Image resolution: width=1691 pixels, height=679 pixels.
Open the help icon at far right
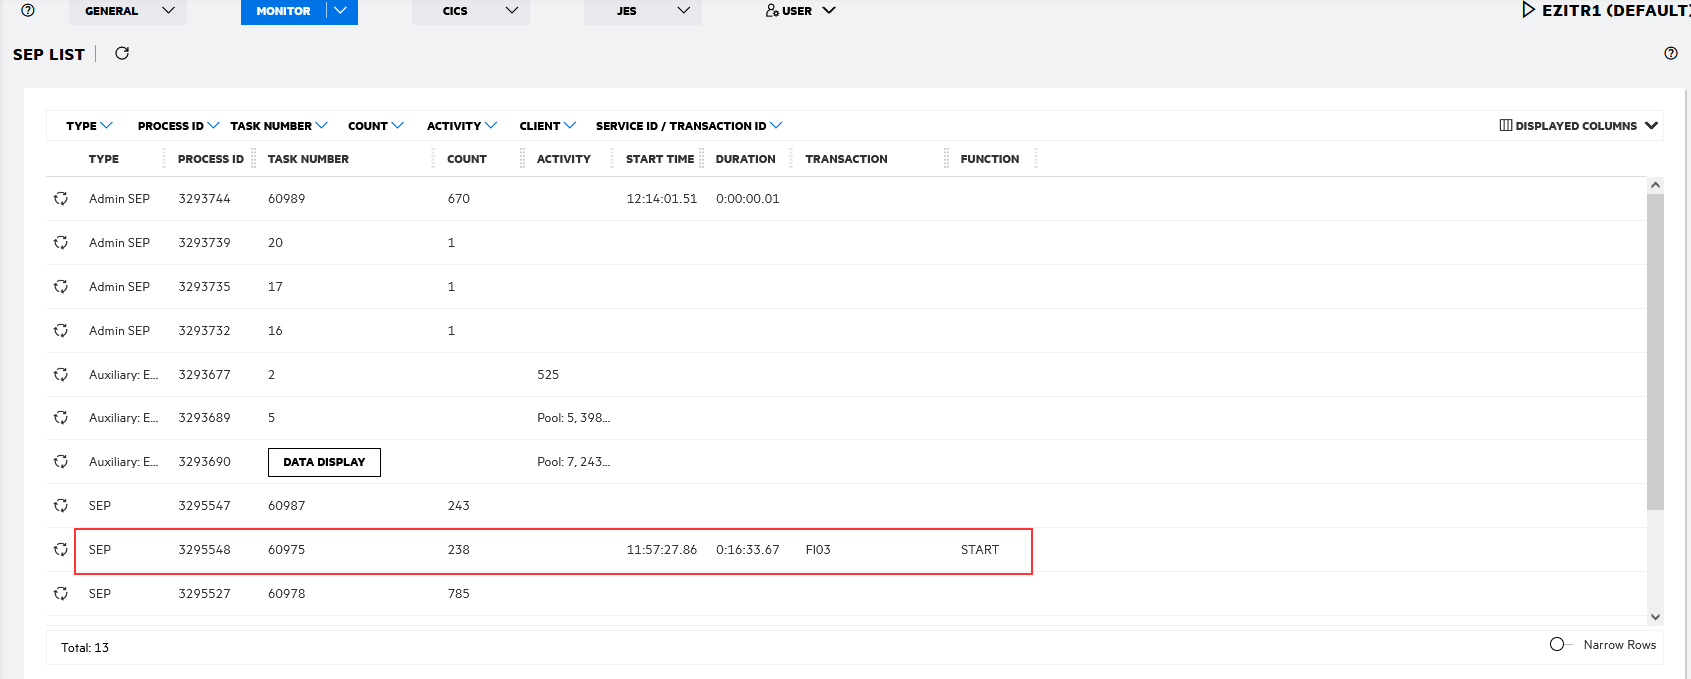pyautogui.click(x=1670, y=54)
